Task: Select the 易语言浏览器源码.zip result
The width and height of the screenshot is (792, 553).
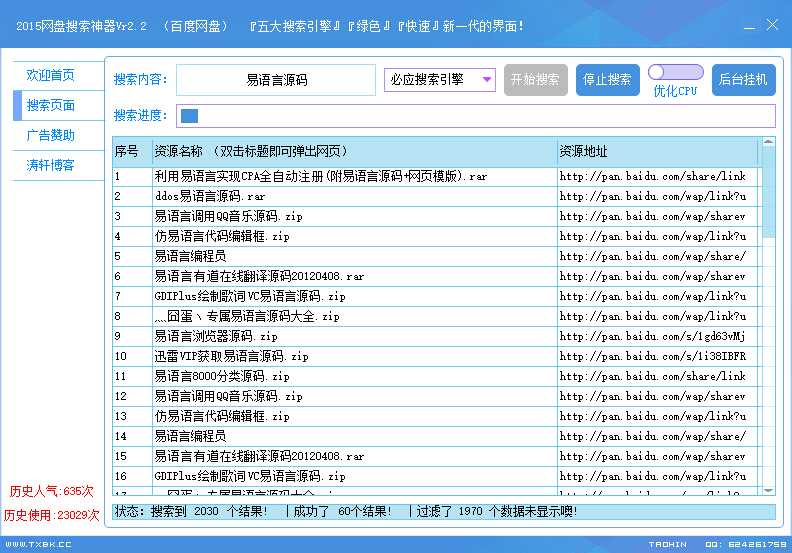Action: (216, 336)
